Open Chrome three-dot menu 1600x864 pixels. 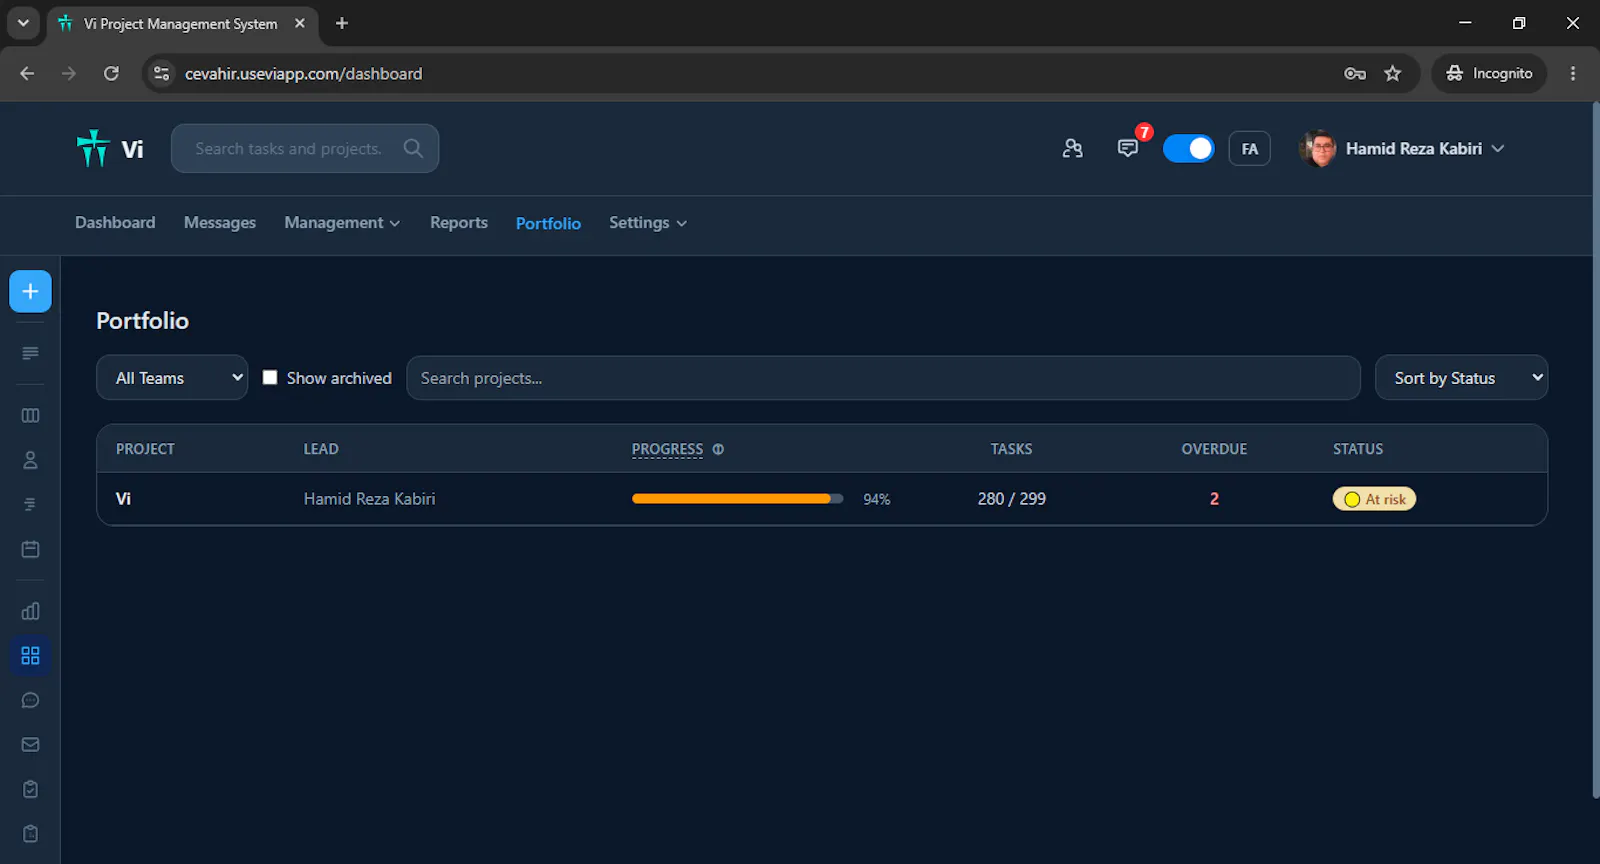(x=1573, y=73)
